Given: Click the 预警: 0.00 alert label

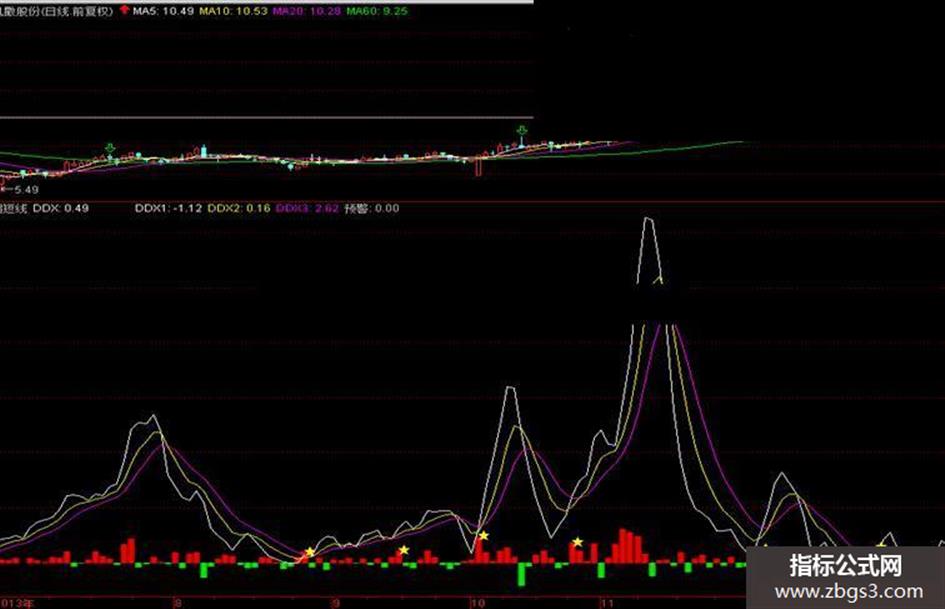Looking at the screenshot, I should tap(372, 208).
